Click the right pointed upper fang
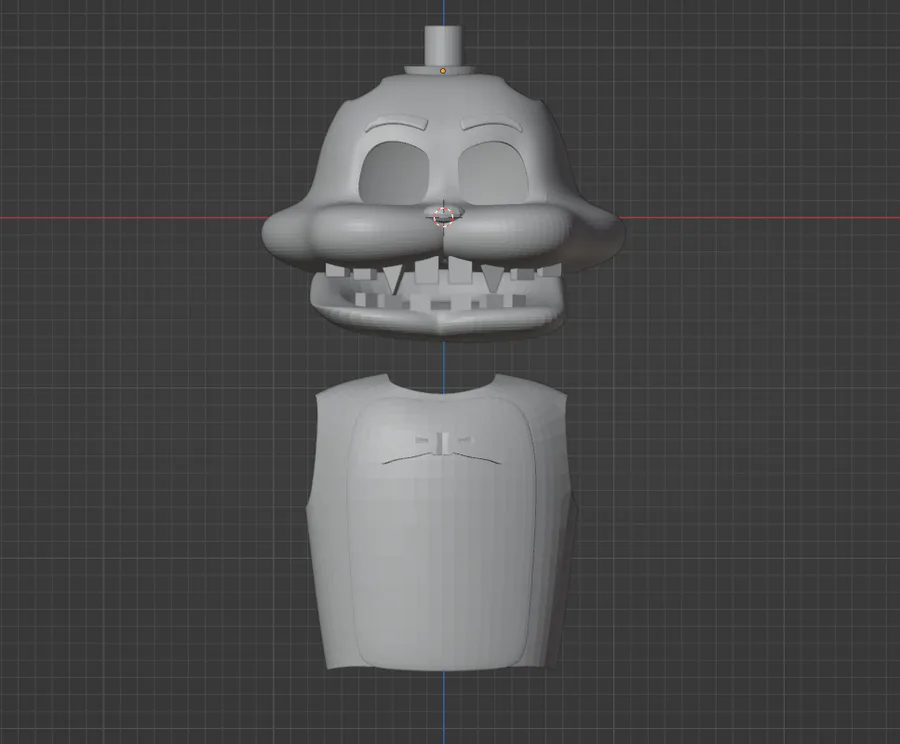Viewport: 900px width, 744px height. (492, 277)
